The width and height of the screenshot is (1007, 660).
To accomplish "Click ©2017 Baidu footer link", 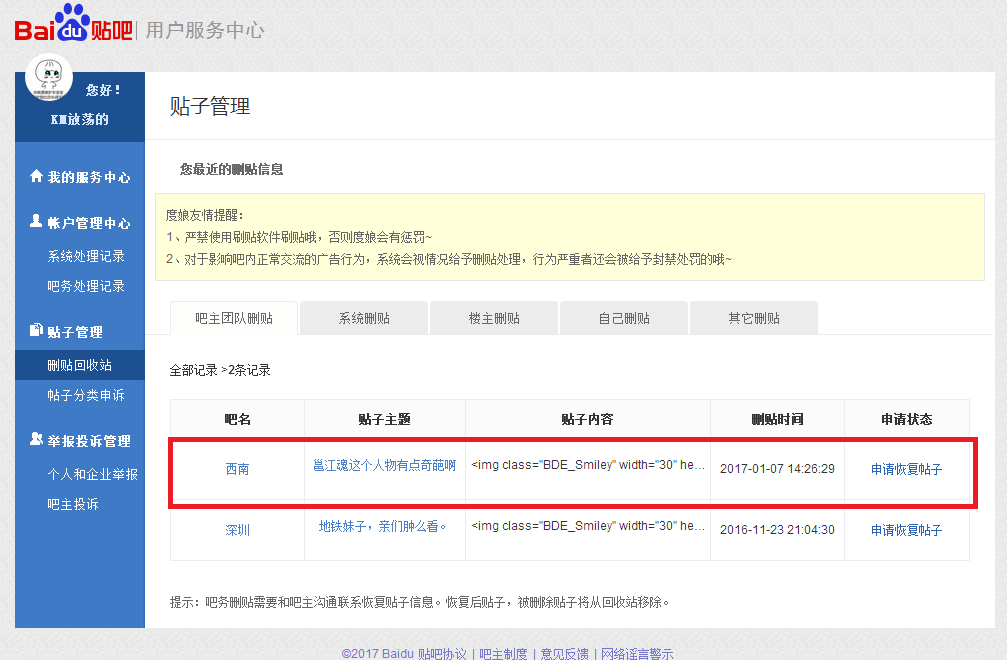I will 378,654.
